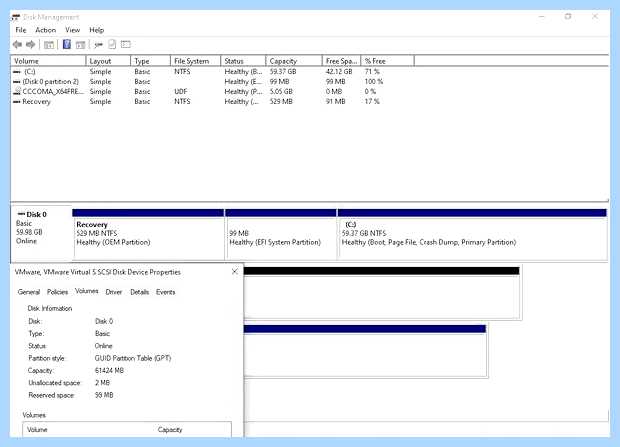Click the 61424 MB capacity value

pyautogui.click(x=109, y=371)
